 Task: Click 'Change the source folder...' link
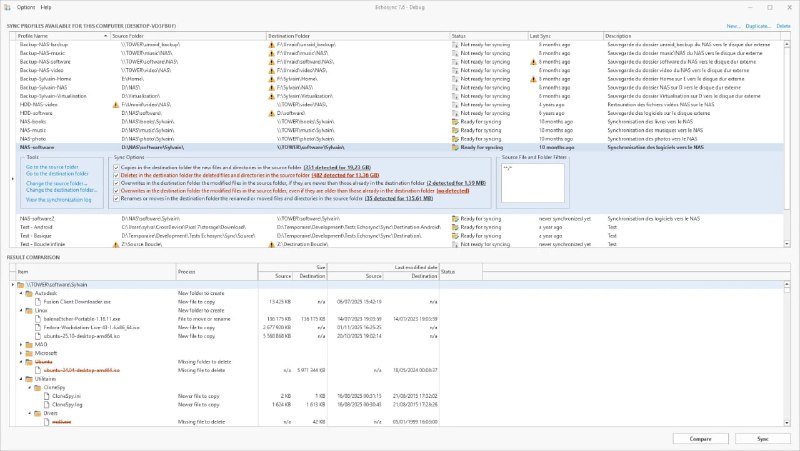pyautogui.click(x=57, y=183)
